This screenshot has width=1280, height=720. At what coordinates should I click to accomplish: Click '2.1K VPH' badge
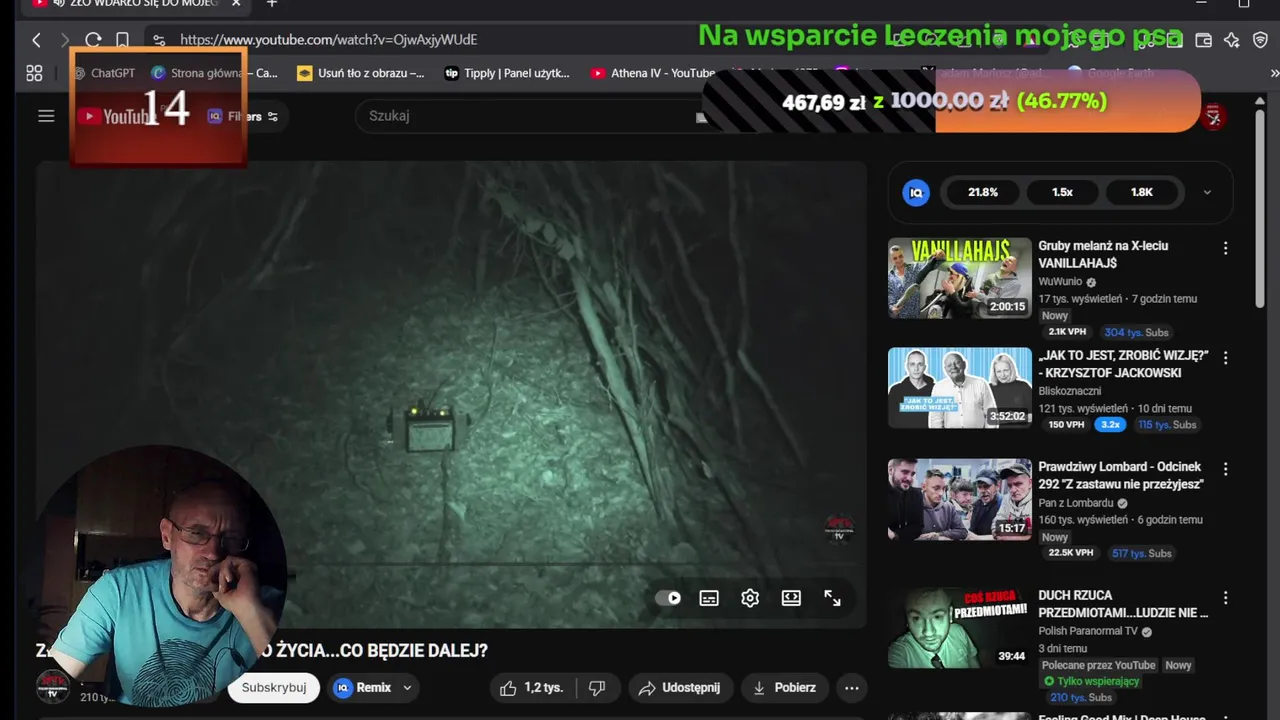click(x=1067, y=332)
